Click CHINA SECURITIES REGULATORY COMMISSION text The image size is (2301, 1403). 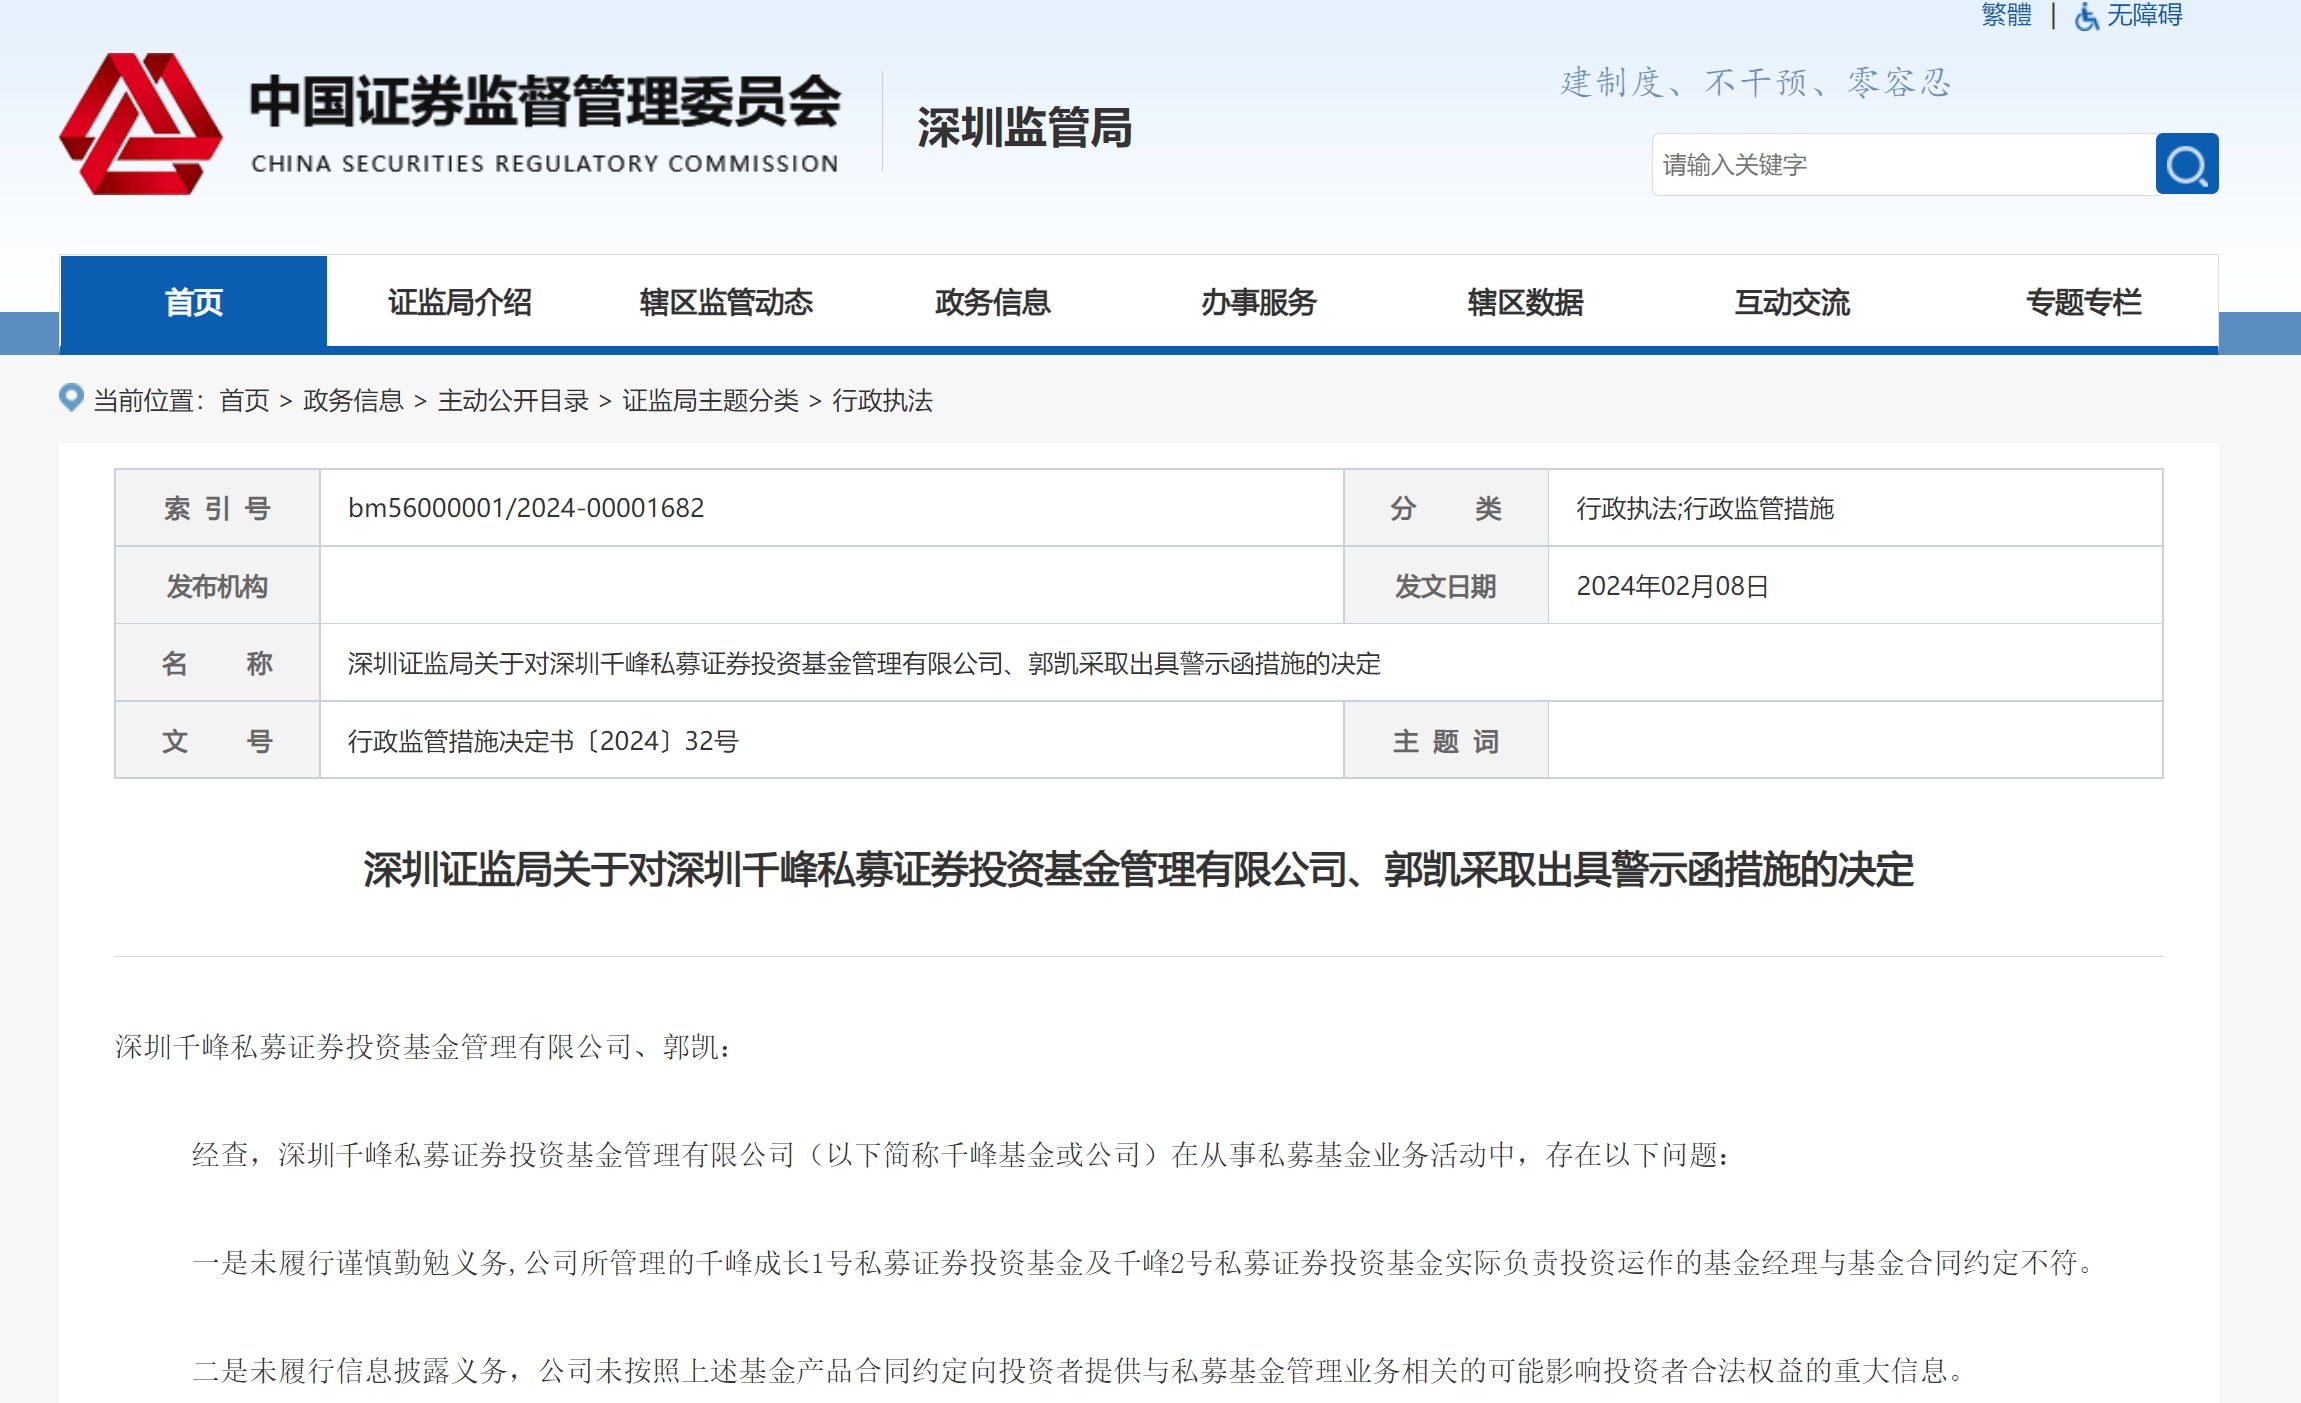point(545,163)
